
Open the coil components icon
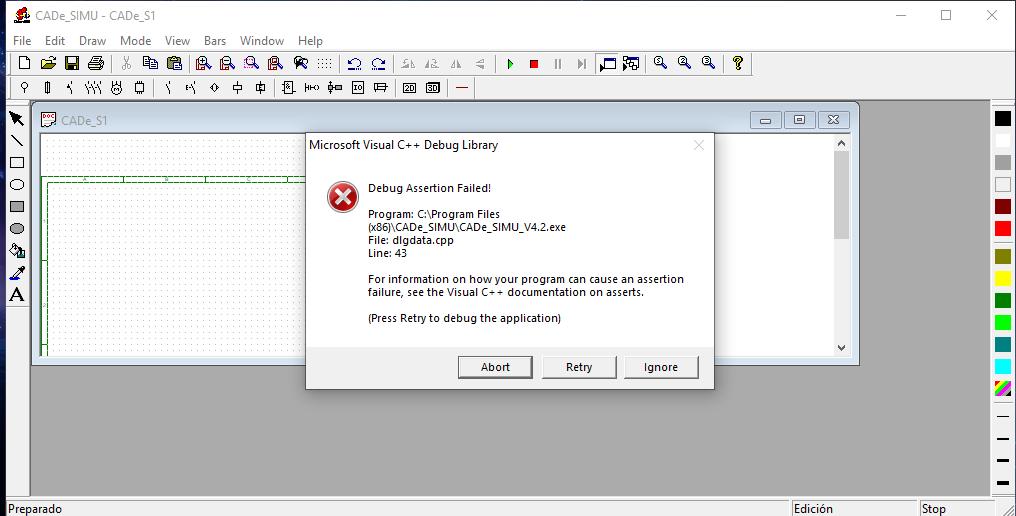click(x=238, y=88)
